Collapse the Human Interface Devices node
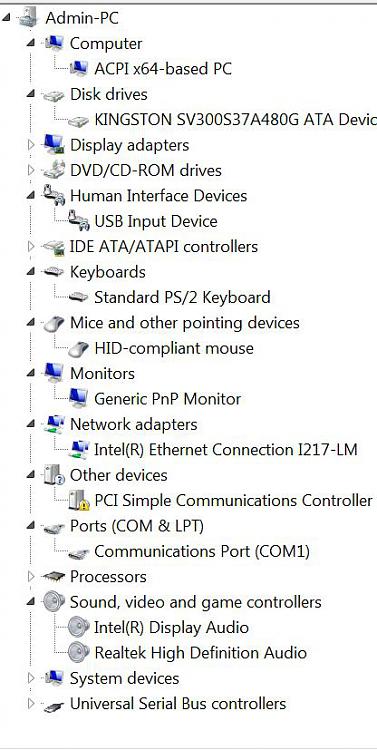This screenshot has width=377, height=750. (31, 195)
